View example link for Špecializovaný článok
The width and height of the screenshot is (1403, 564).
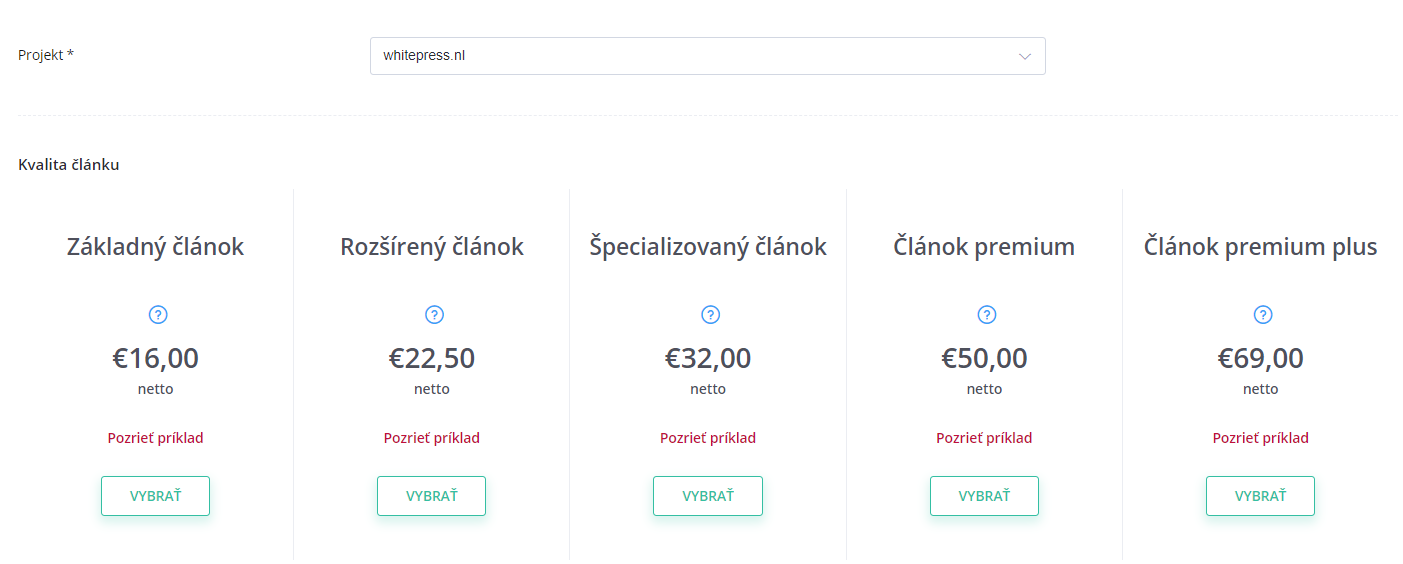tap(708, 438)
